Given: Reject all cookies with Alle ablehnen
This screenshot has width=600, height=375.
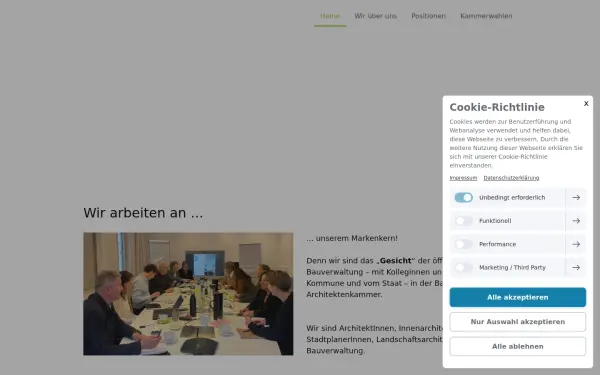Looking at the screenshot, I should click(x=517, y=346).
